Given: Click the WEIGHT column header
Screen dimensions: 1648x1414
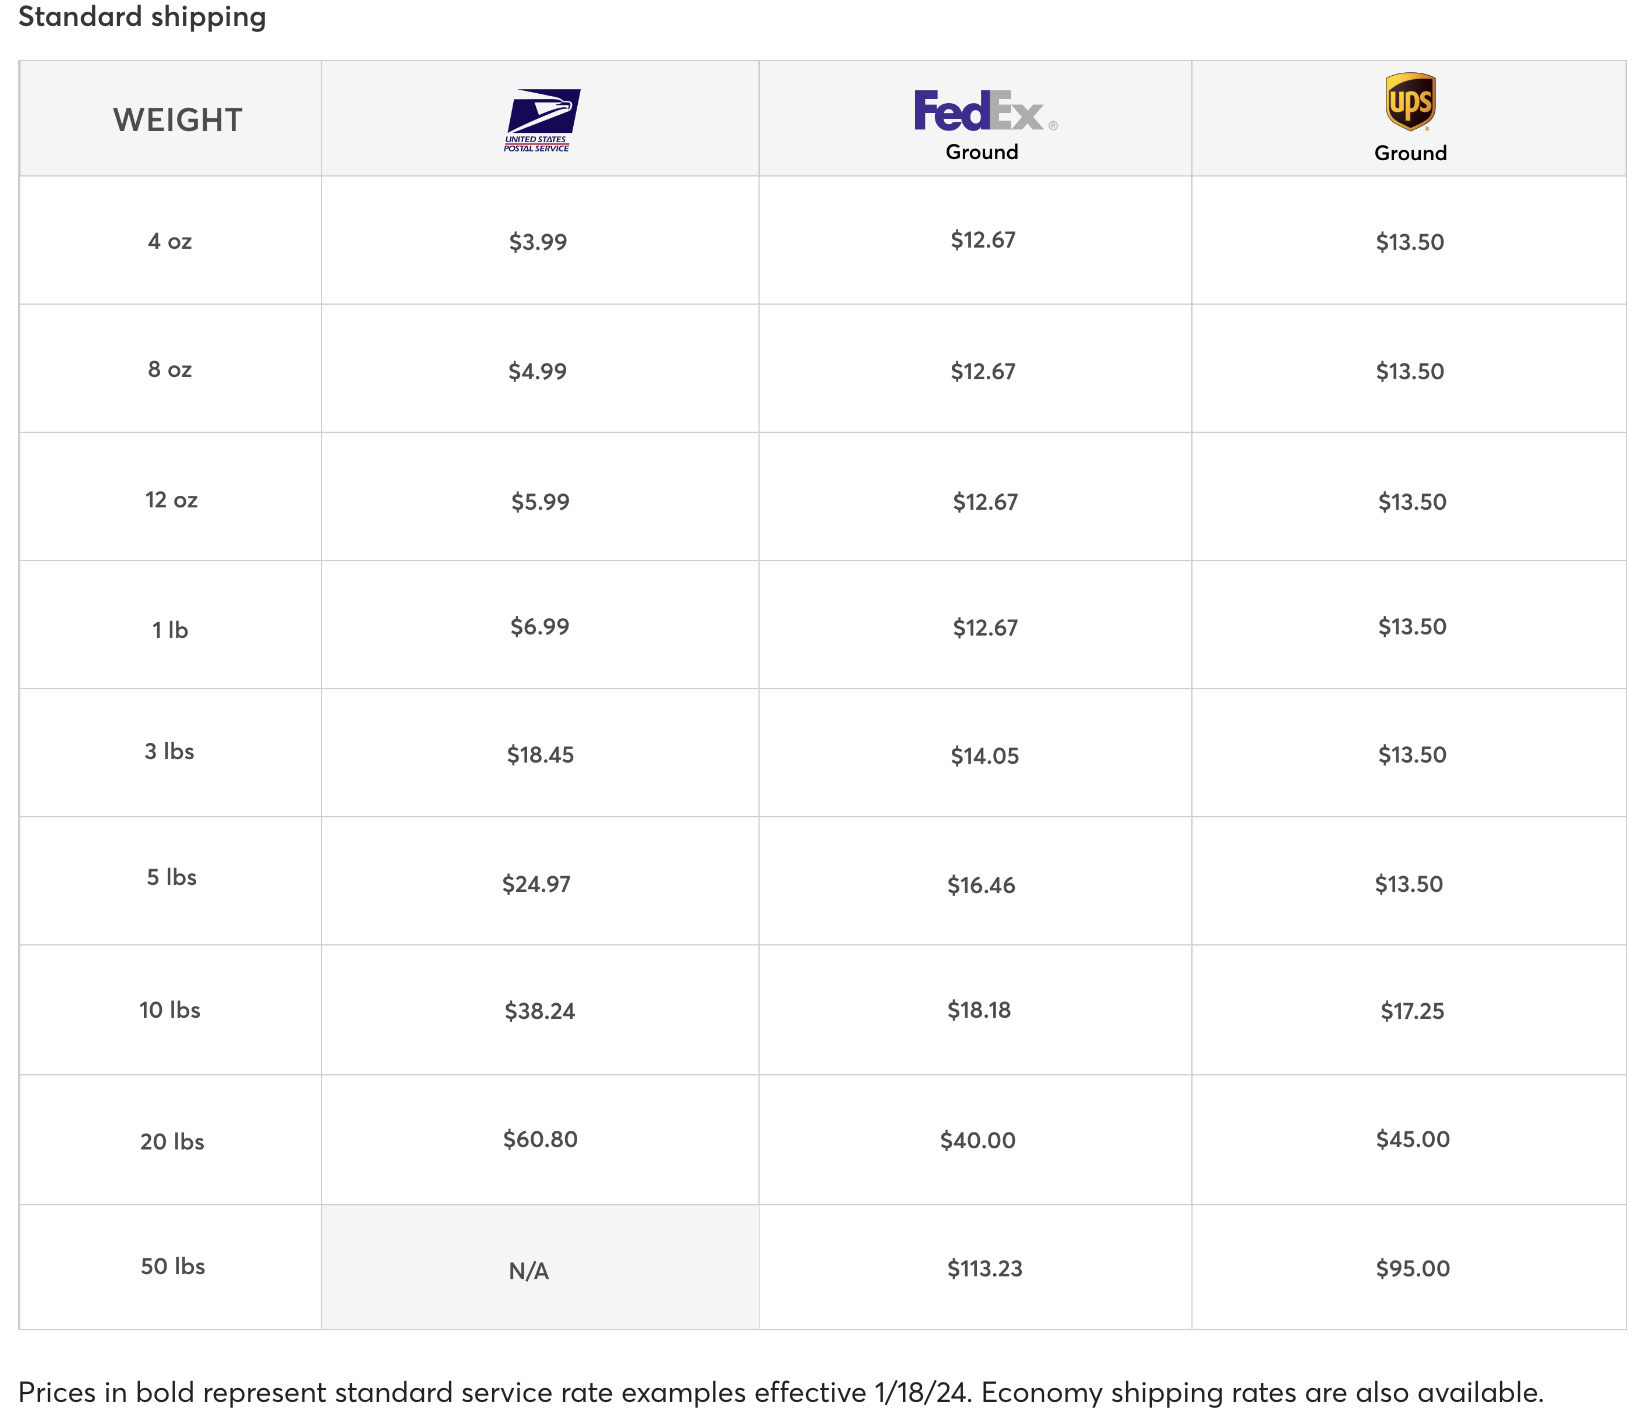Looking at the screenshot, I should 178,120.
